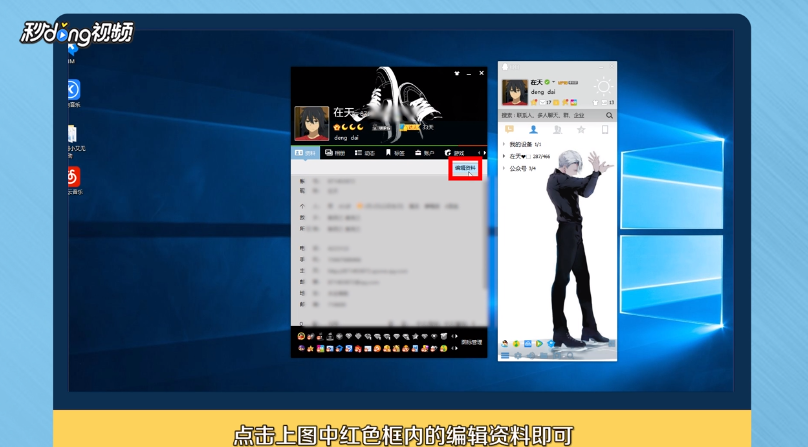Click the crown level icon under nickname
This screenshot has width=808, height=447.
[x=336, y=127]
